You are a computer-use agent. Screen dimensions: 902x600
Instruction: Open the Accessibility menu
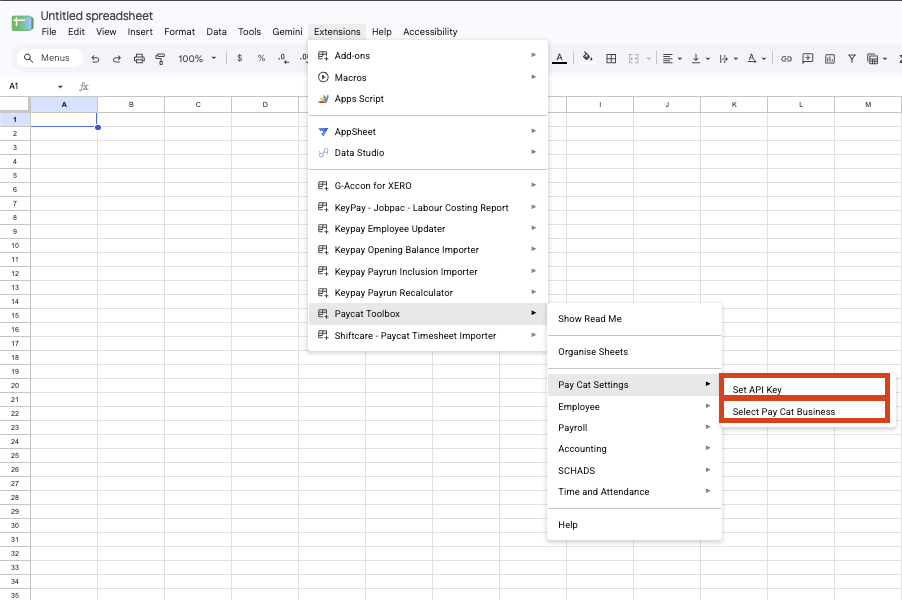pyautogui.click(x=430, y=32)
